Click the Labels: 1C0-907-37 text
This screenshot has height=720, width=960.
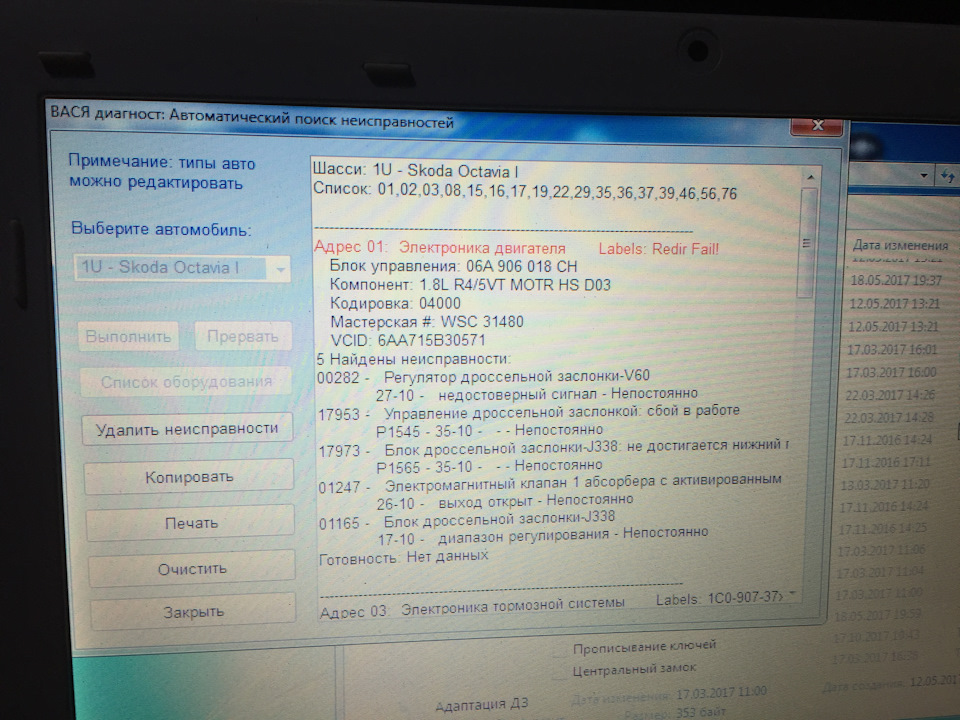[719, 599]
